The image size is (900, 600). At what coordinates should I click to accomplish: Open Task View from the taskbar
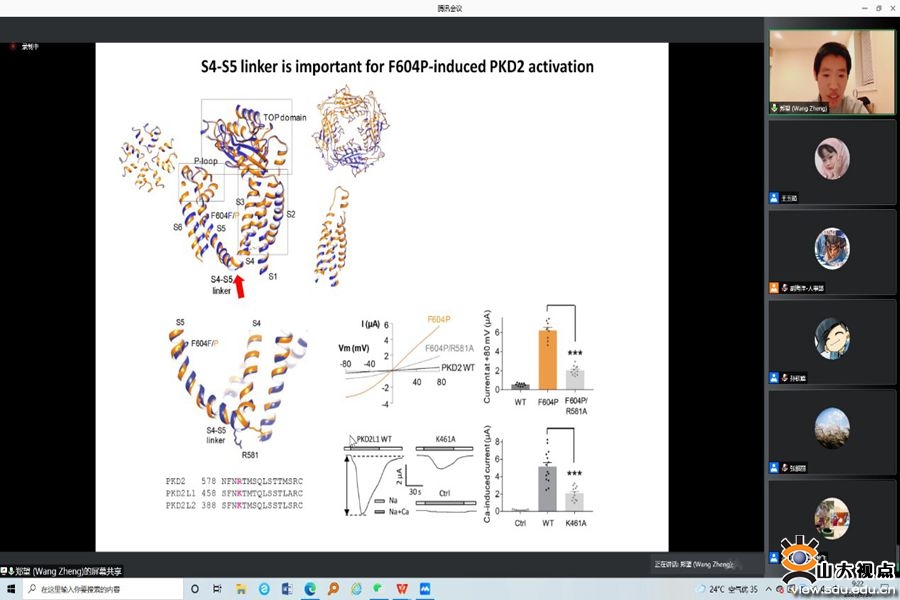(218, 589)
